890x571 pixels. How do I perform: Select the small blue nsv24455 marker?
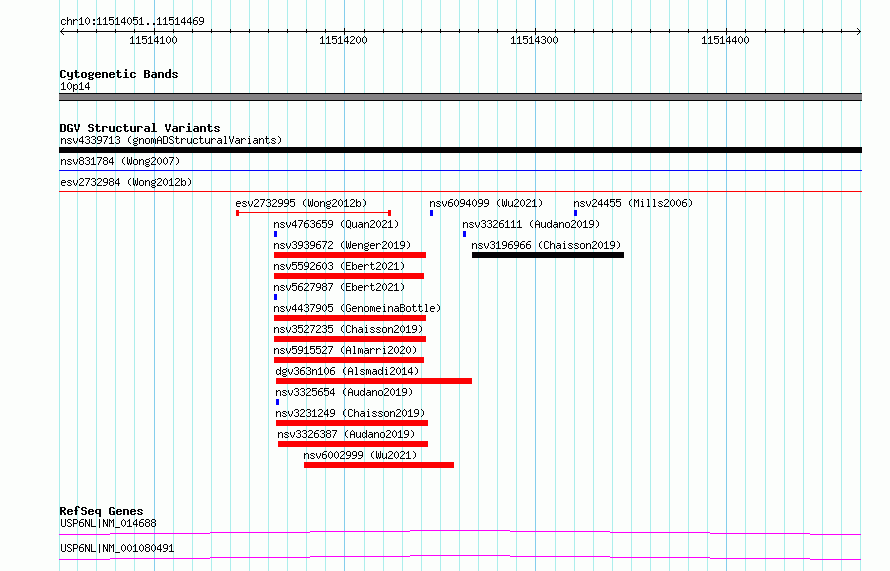pyautogui.click(x=575, y=213)
